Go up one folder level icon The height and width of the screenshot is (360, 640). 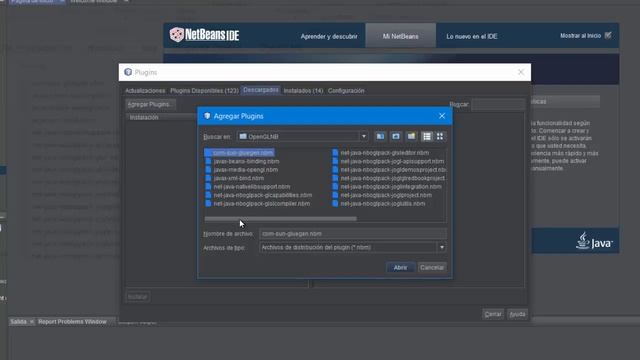[x=380, y=136]
